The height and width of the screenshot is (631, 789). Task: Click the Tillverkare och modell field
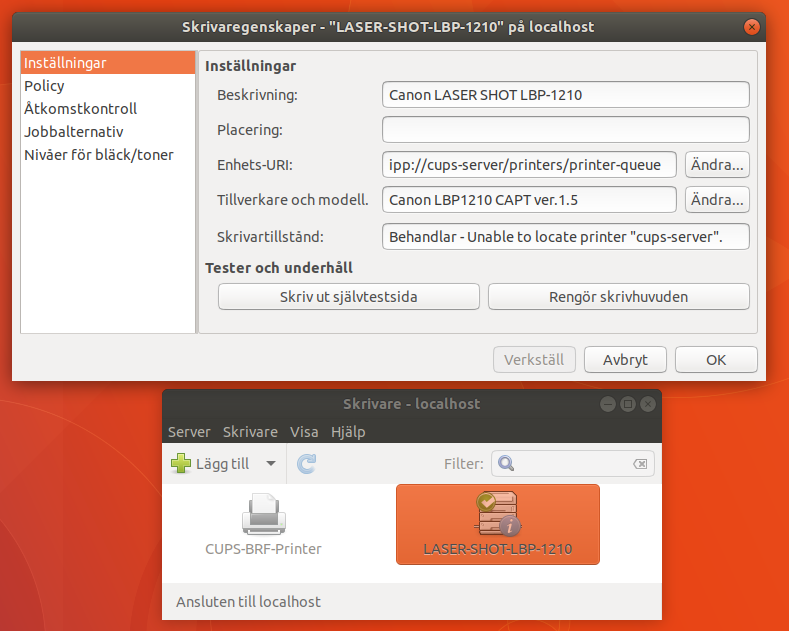(x=529, y=200)
